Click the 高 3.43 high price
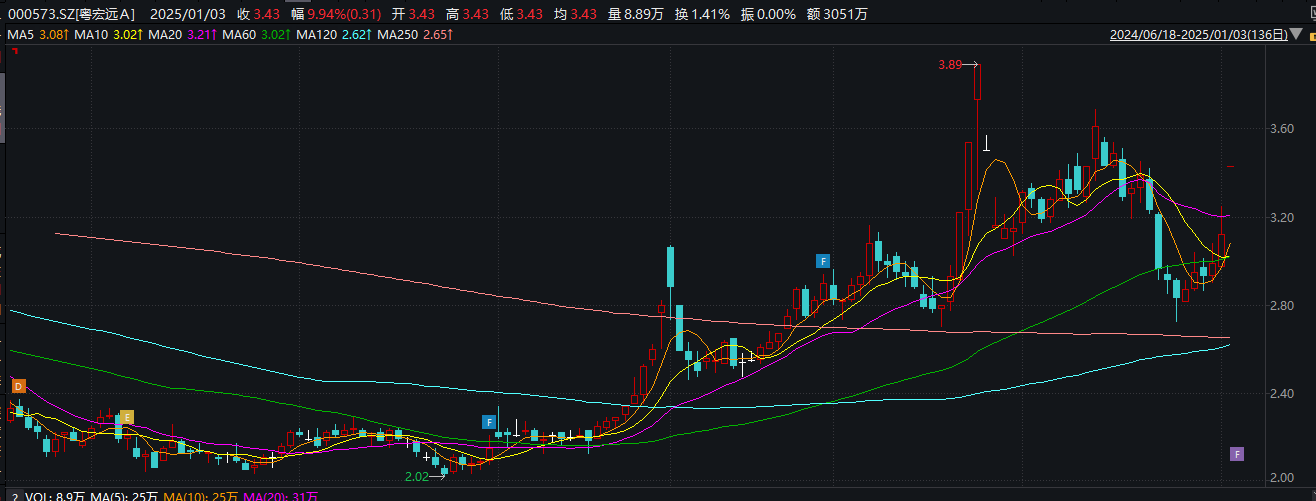This screenshot has height=501, width=1316. [x=466, y=15]
